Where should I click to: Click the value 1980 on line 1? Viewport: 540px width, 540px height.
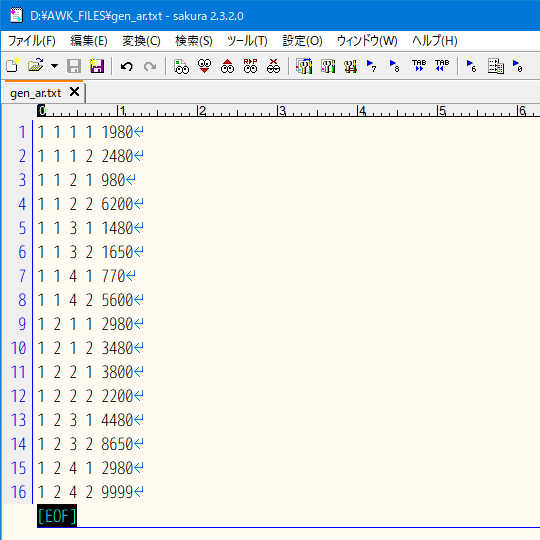(117, 132)
